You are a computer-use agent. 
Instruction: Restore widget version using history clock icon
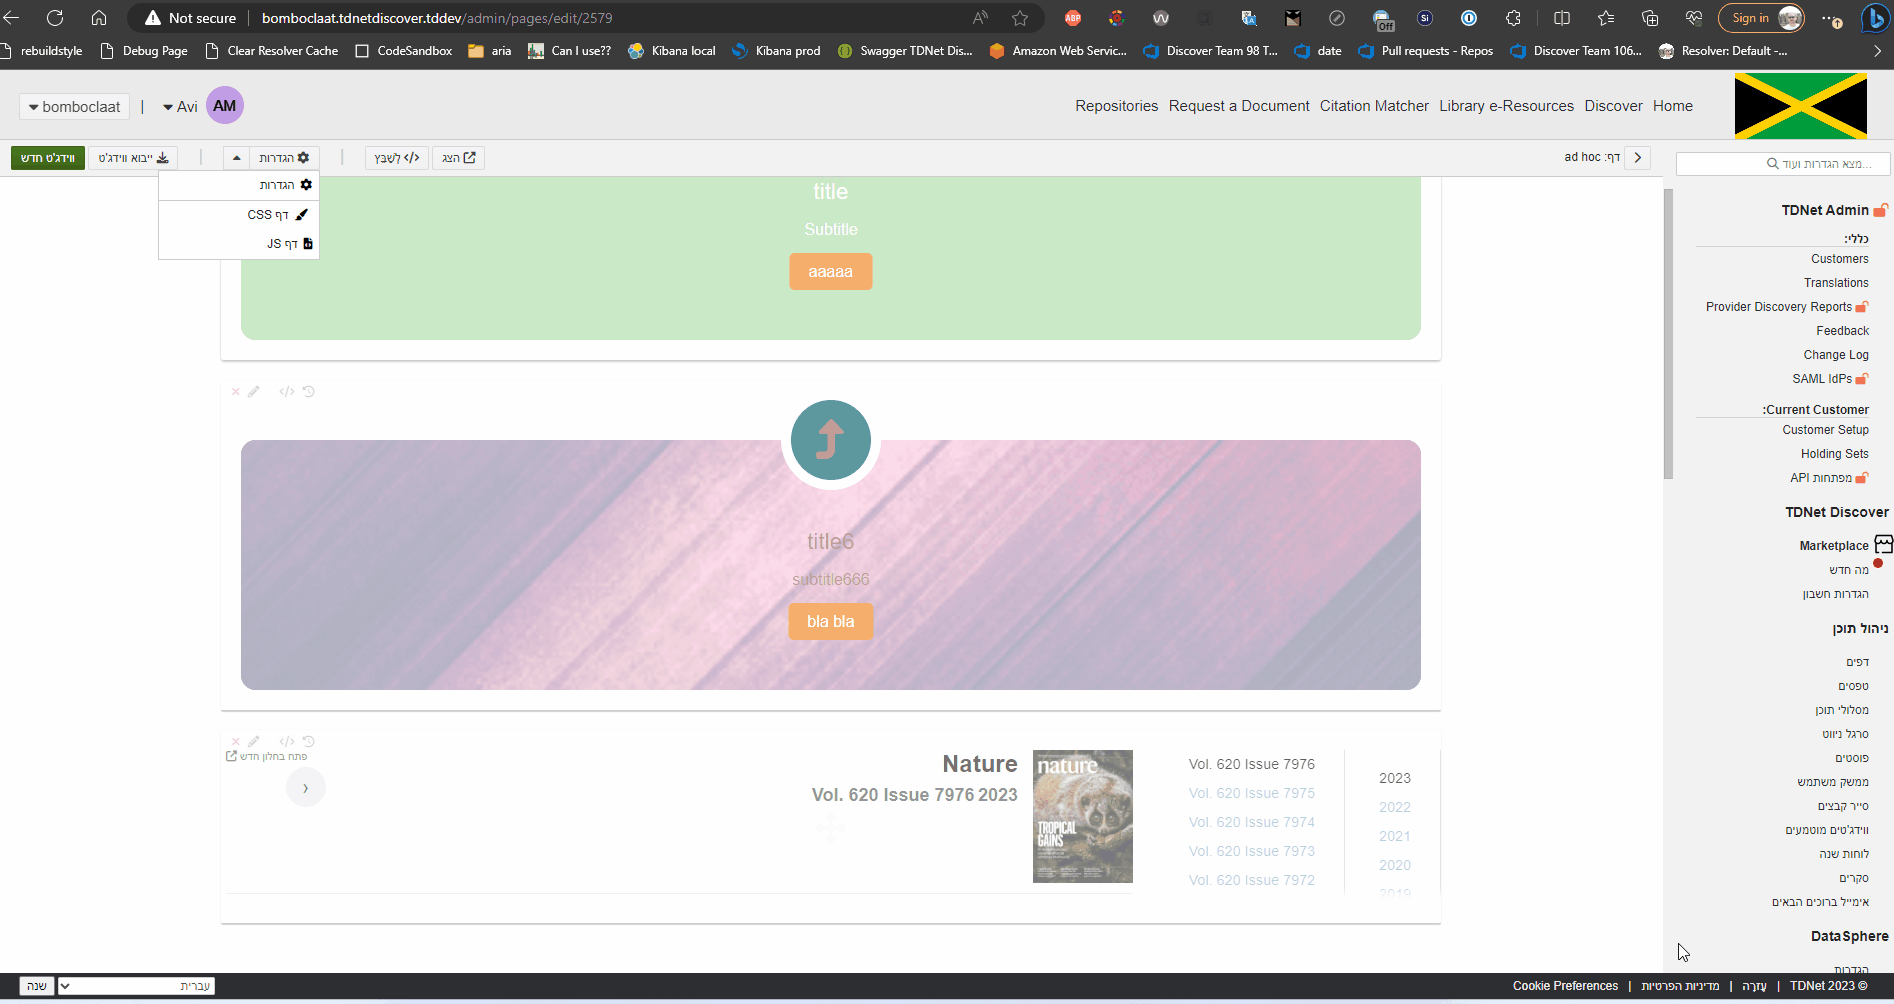308,391
